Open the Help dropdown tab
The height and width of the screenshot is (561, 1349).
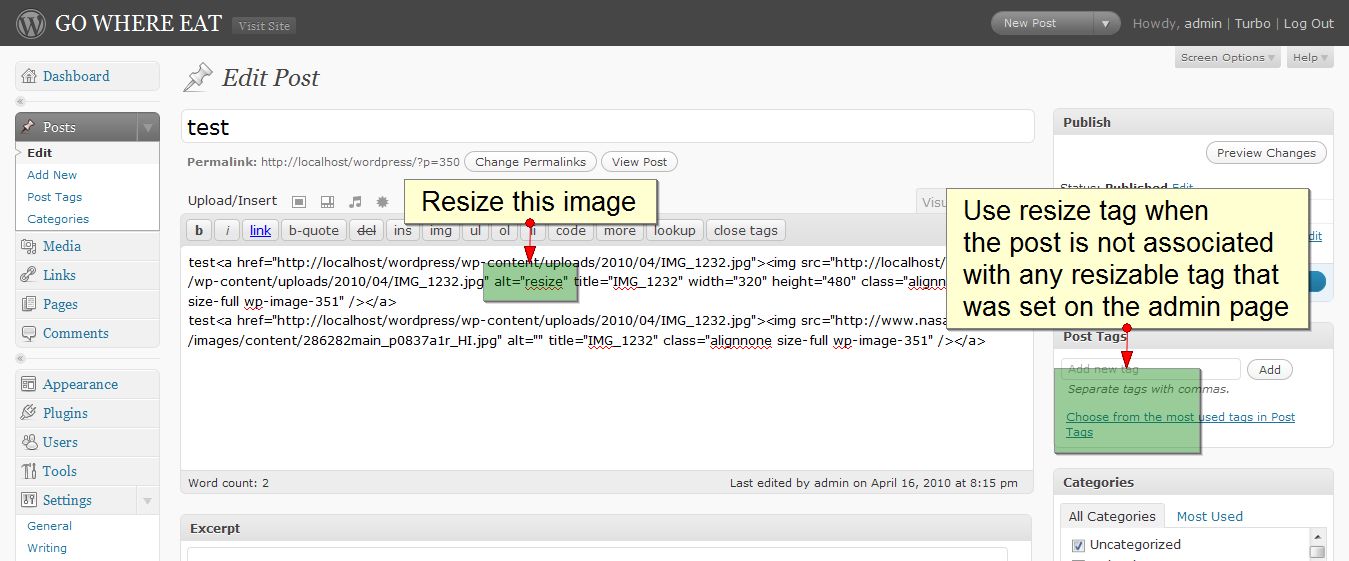pyautogui.click(x=1310, y=58)
